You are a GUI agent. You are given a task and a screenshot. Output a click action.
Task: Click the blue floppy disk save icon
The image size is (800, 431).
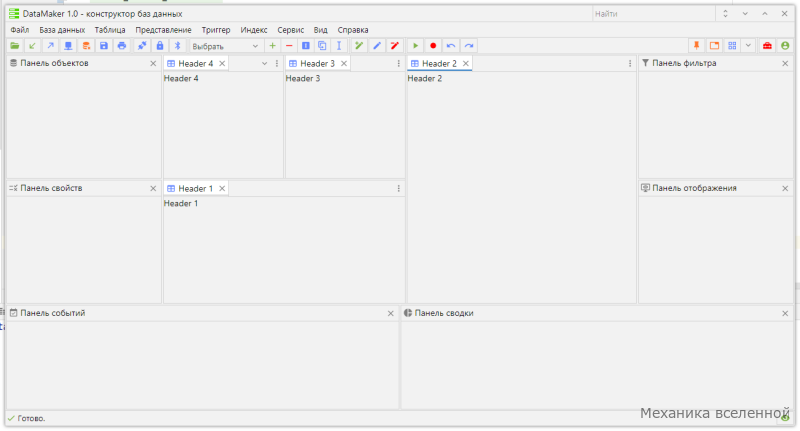tap(104, 46)
